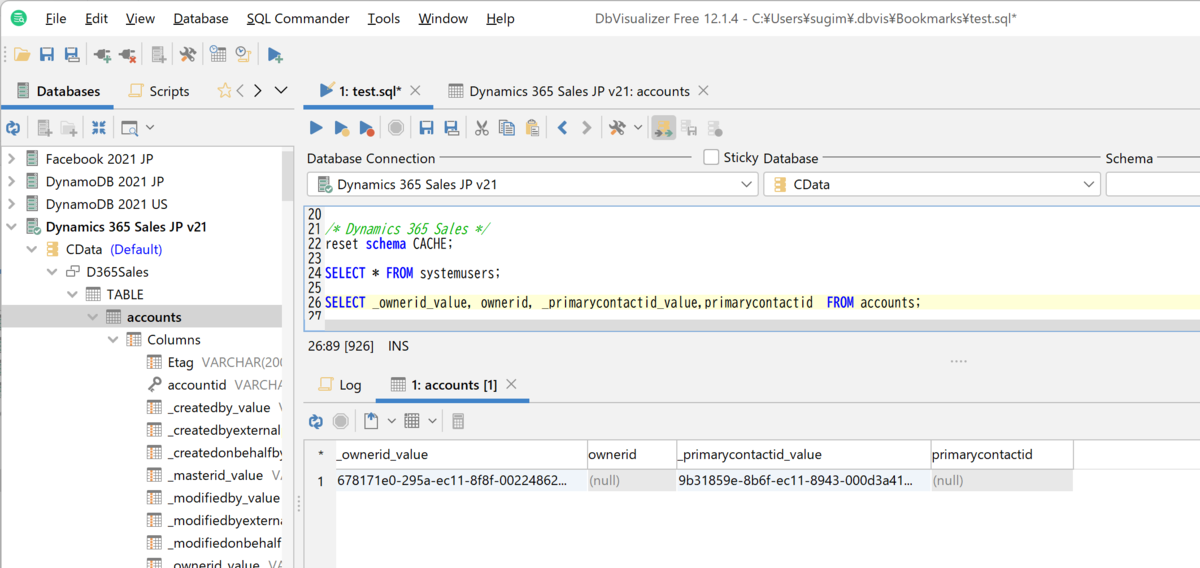Click the editor wrench settings icon

pos(617,128)
